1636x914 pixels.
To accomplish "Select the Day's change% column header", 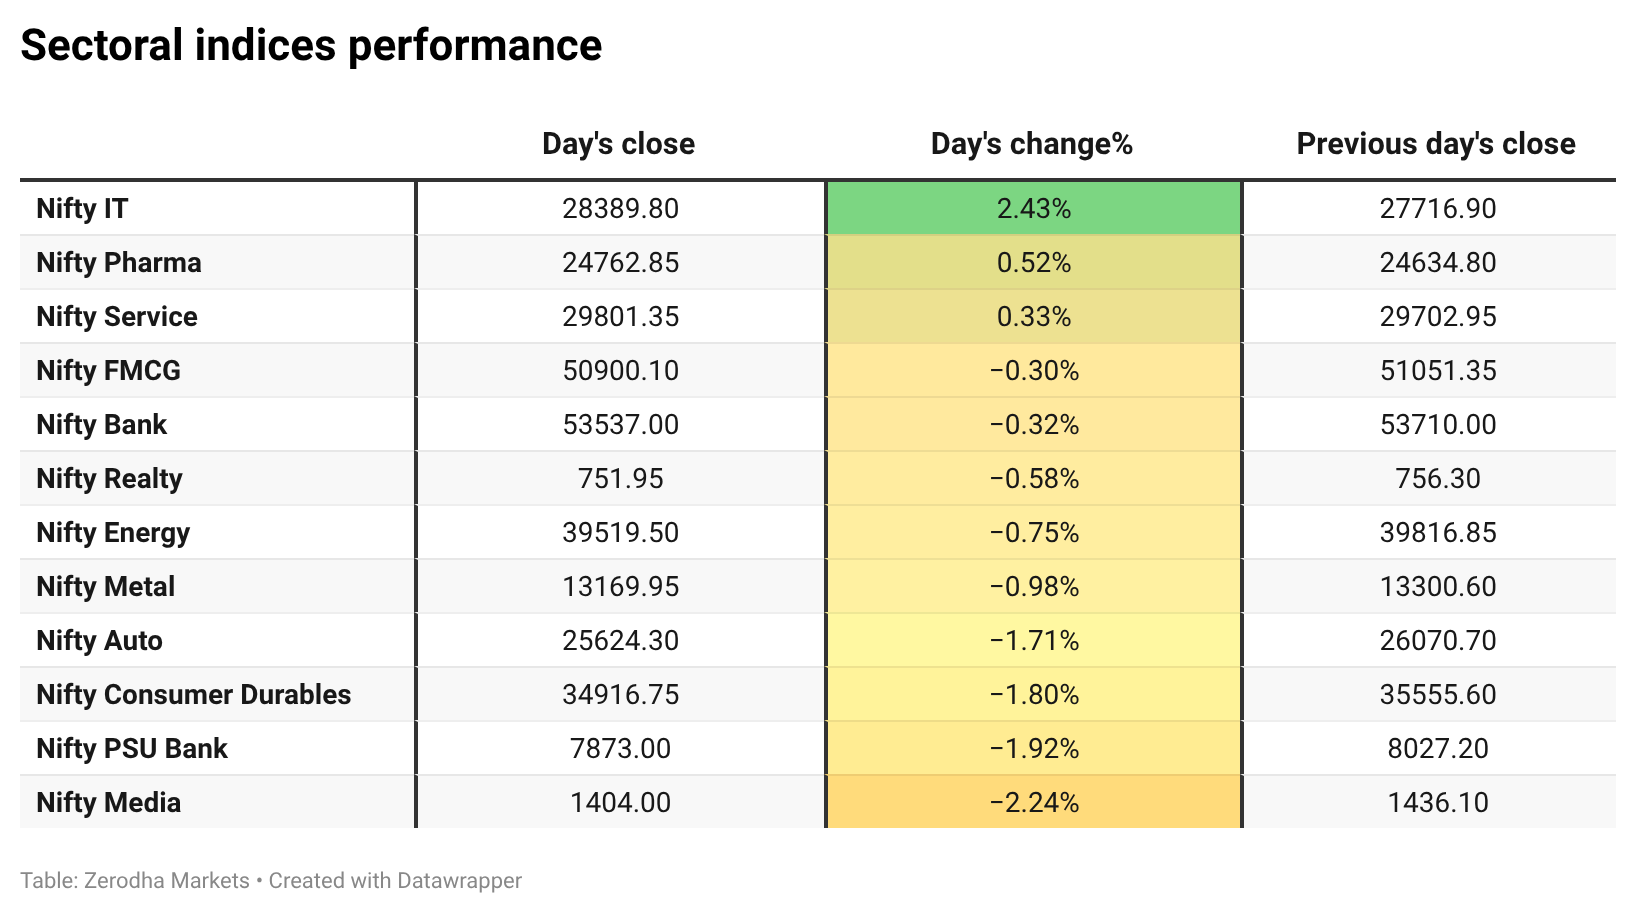I will click(1032, 144).
